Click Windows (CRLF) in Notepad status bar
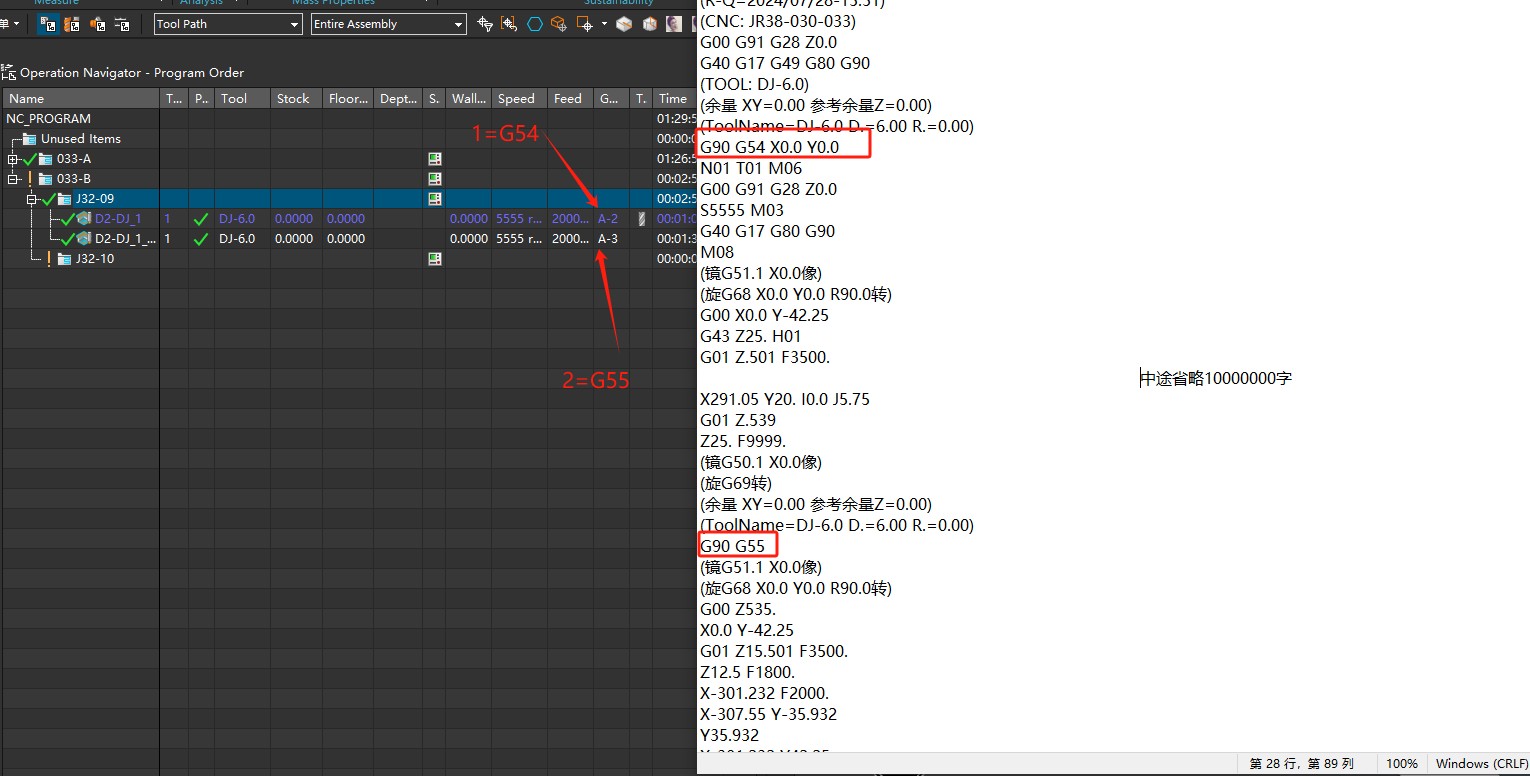This screenshot has width=1530, height=776. click(x=1482, y=764)
